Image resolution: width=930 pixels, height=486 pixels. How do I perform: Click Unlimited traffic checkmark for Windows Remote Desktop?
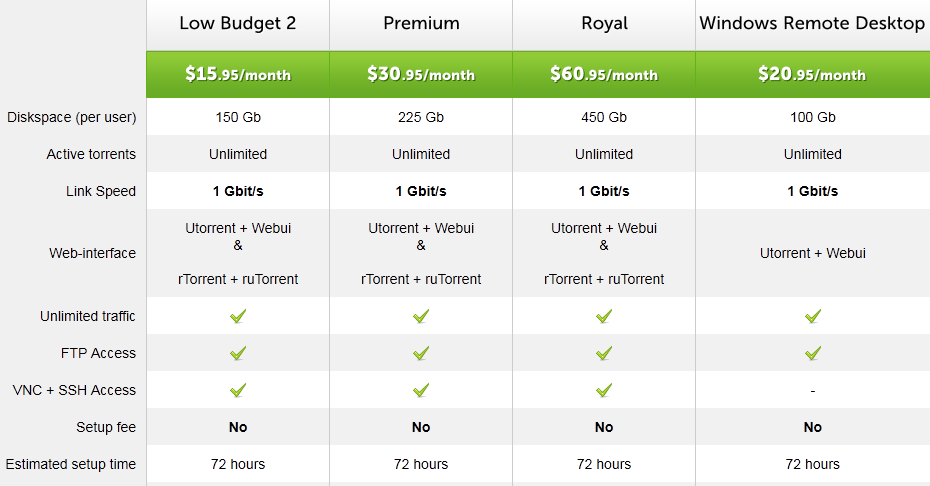[813, 316]
